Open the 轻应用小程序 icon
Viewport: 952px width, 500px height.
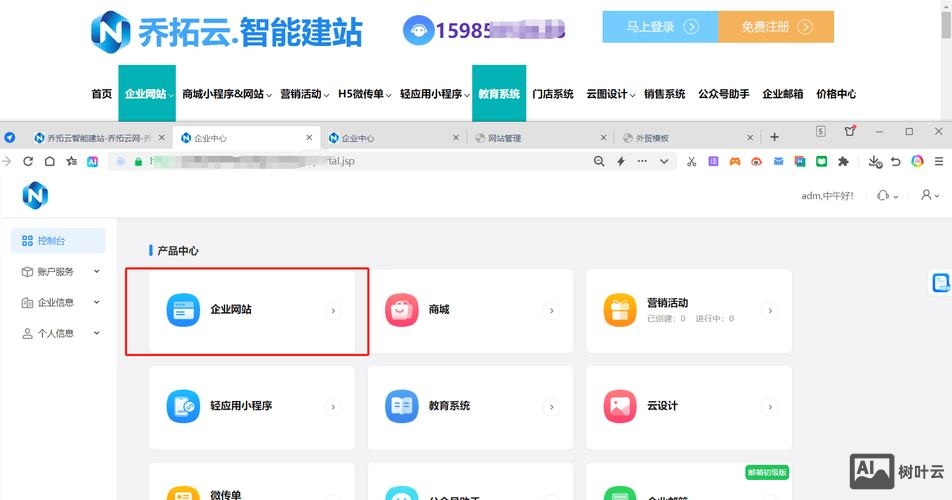(183, 406)
